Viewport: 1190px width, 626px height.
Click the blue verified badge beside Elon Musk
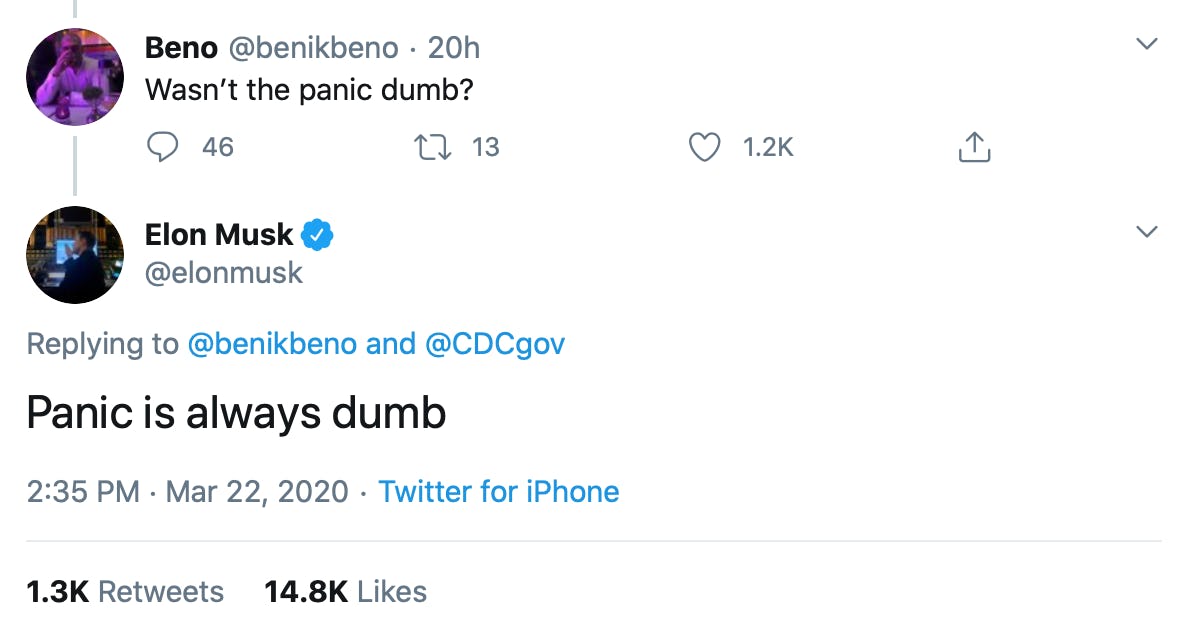click(x=318, y=235)
